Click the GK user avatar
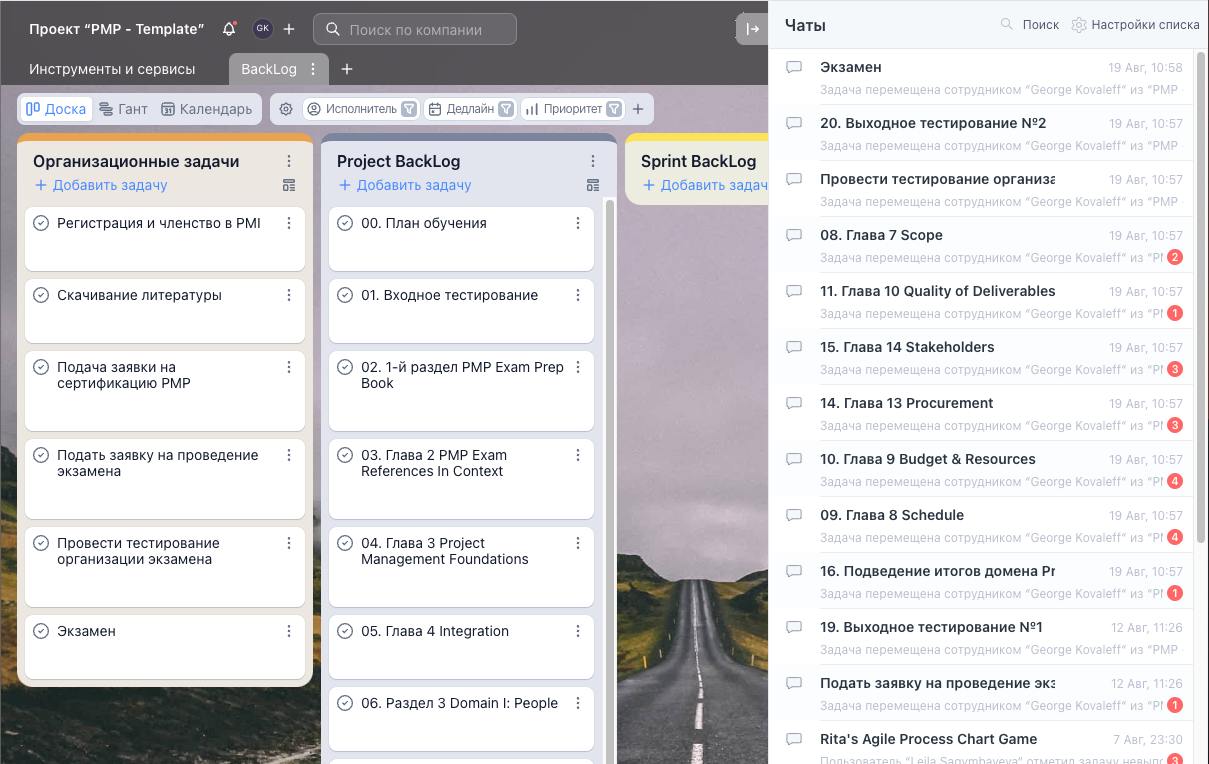Viewport: 1209px width, 764px height. (x=262, y=29)
